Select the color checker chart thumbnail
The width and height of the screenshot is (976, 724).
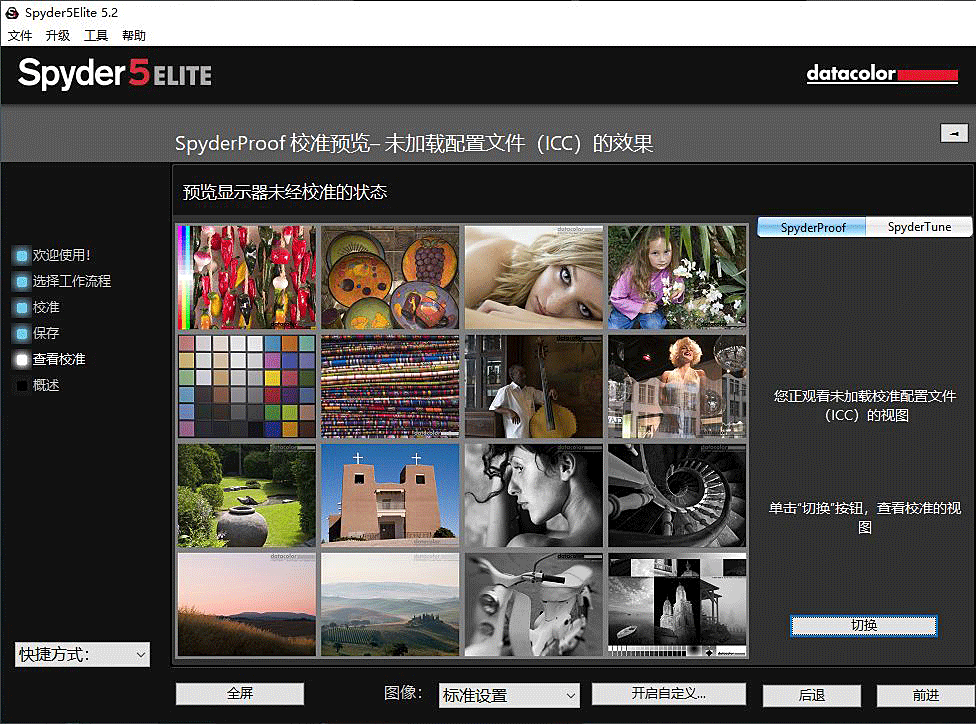pos(246,386)
